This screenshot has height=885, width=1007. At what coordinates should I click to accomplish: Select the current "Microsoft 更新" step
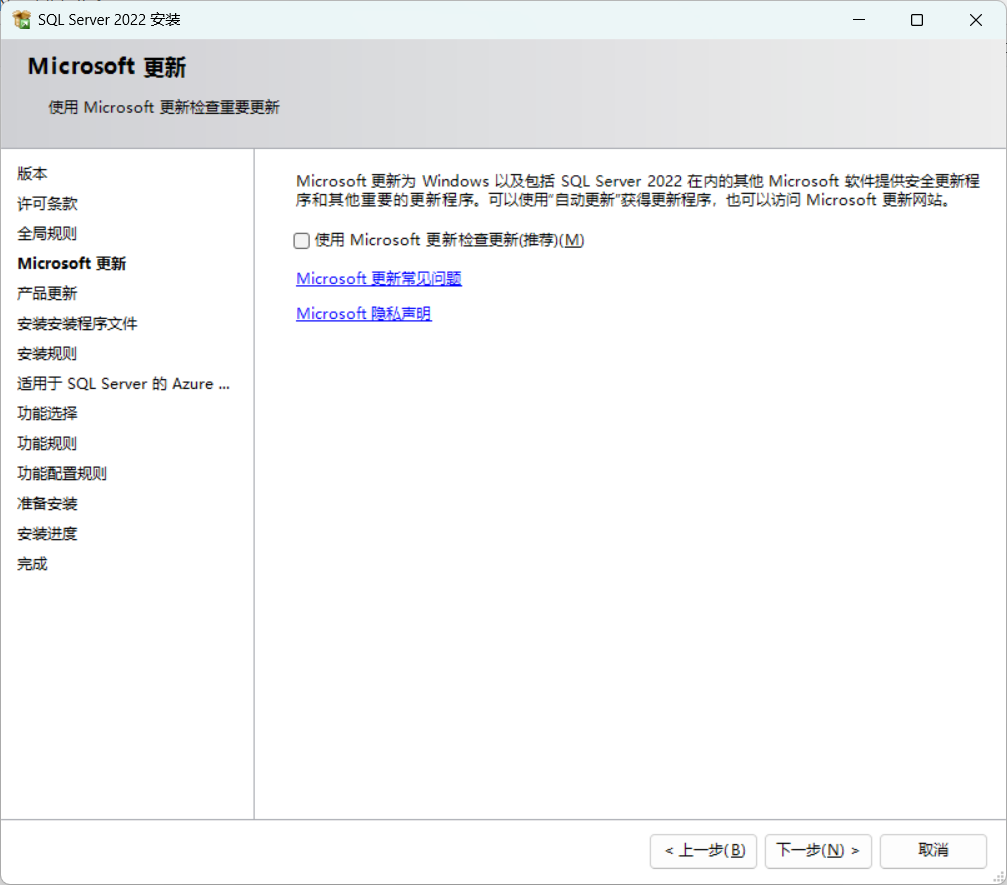[72, 263]
